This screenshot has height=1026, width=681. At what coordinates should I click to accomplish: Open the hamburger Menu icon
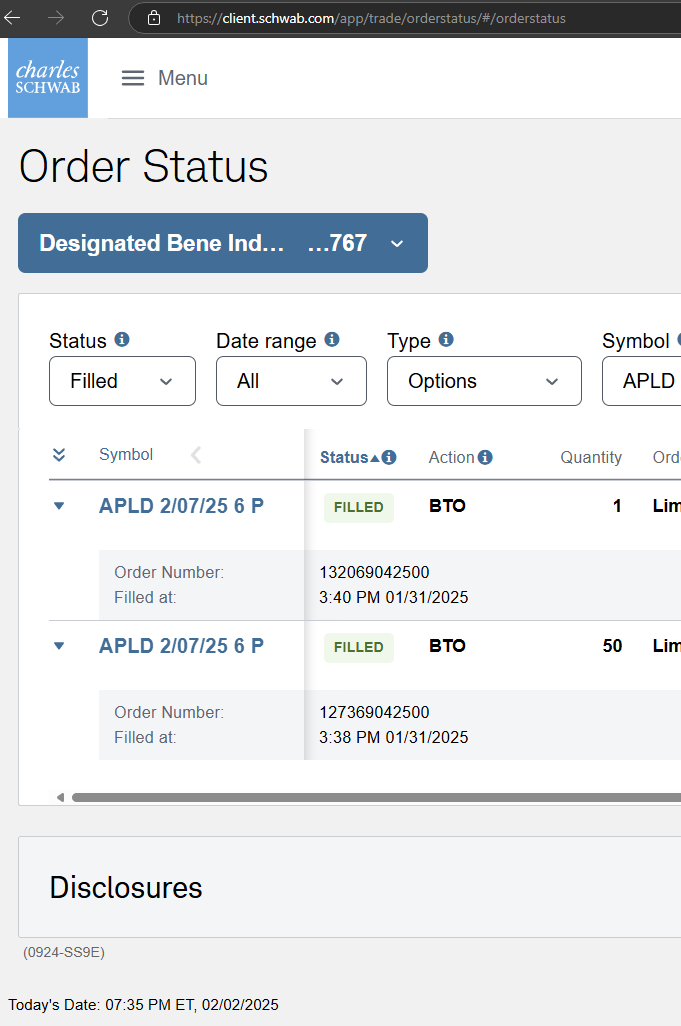133,78
